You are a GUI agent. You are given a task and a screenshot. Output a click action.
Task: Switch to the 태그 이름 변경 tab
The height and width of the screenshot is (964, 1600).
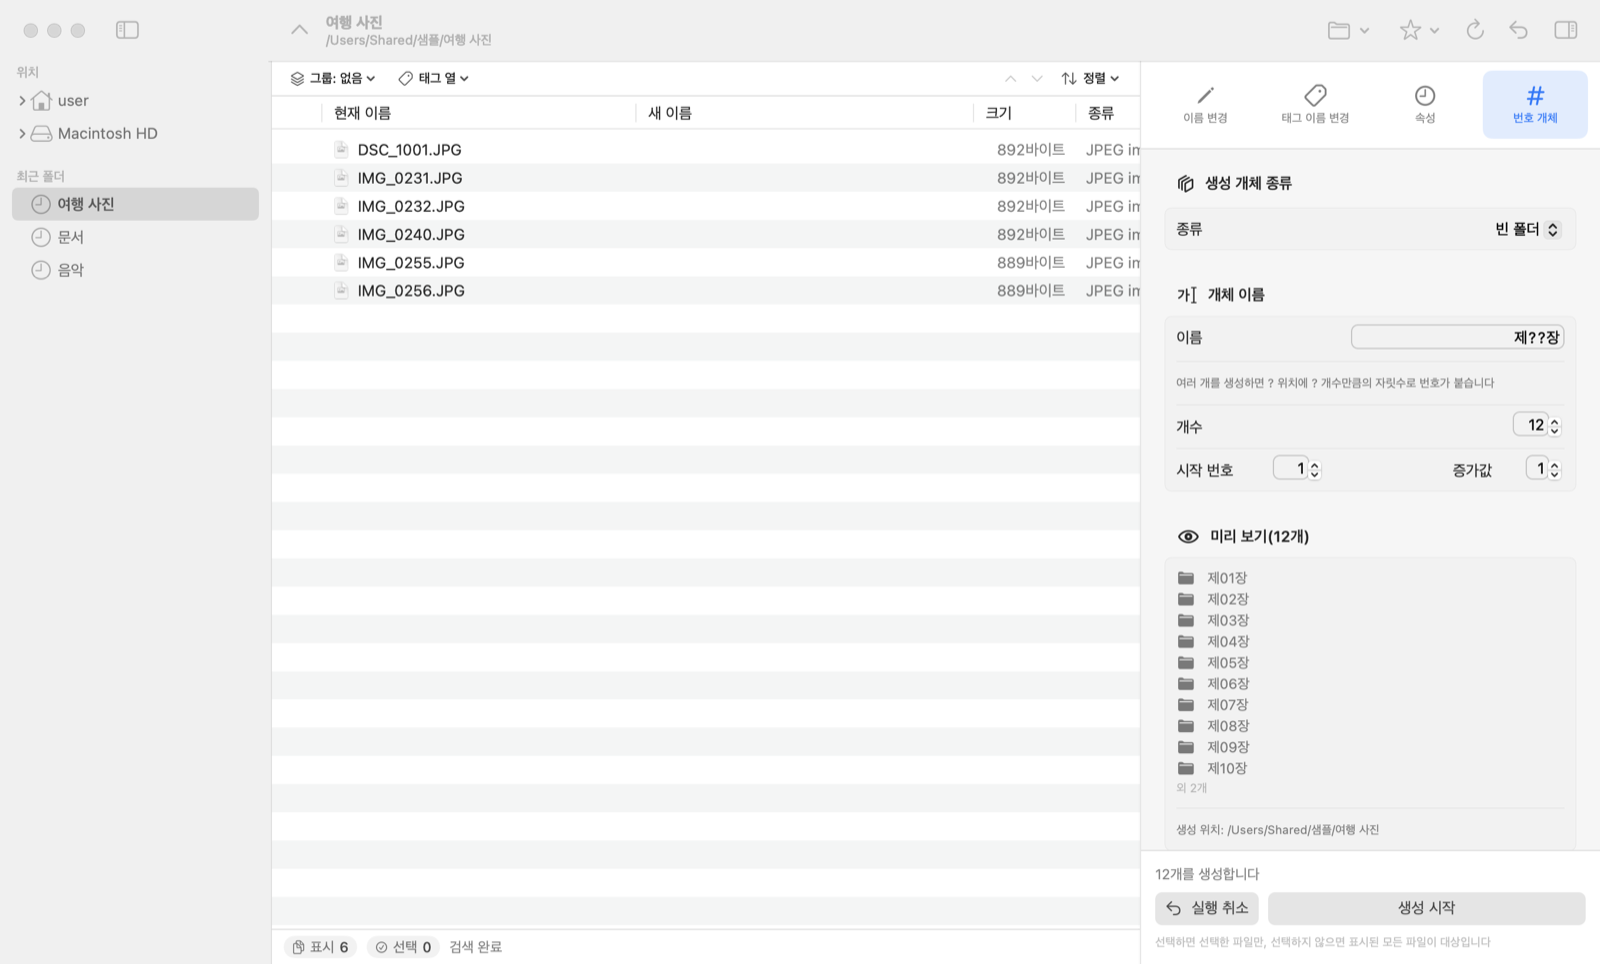1315,104
